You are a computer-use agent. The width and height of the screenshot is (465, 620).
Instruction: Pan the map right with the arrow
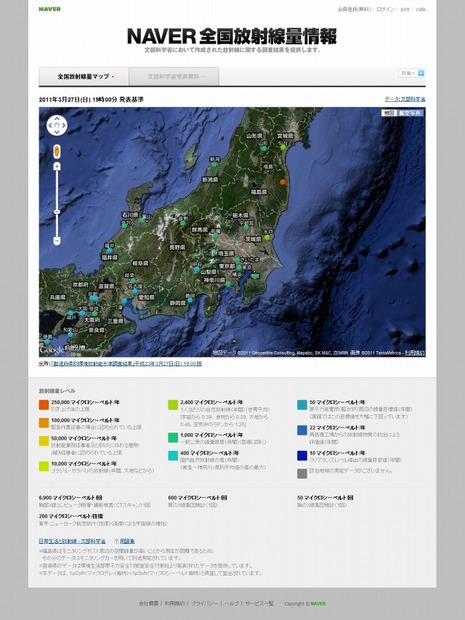click(64, 126)
